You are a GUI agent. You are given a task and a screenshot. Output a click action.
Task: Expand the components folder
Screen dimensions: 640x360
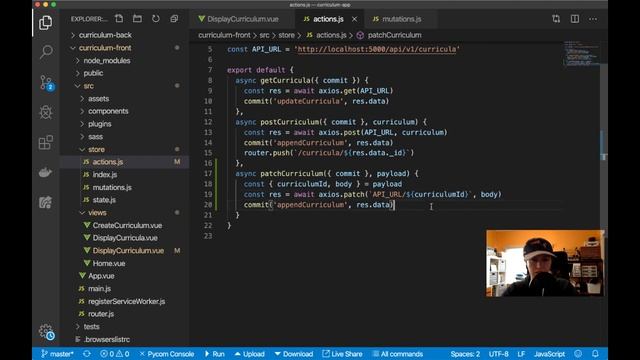(108, 111)
